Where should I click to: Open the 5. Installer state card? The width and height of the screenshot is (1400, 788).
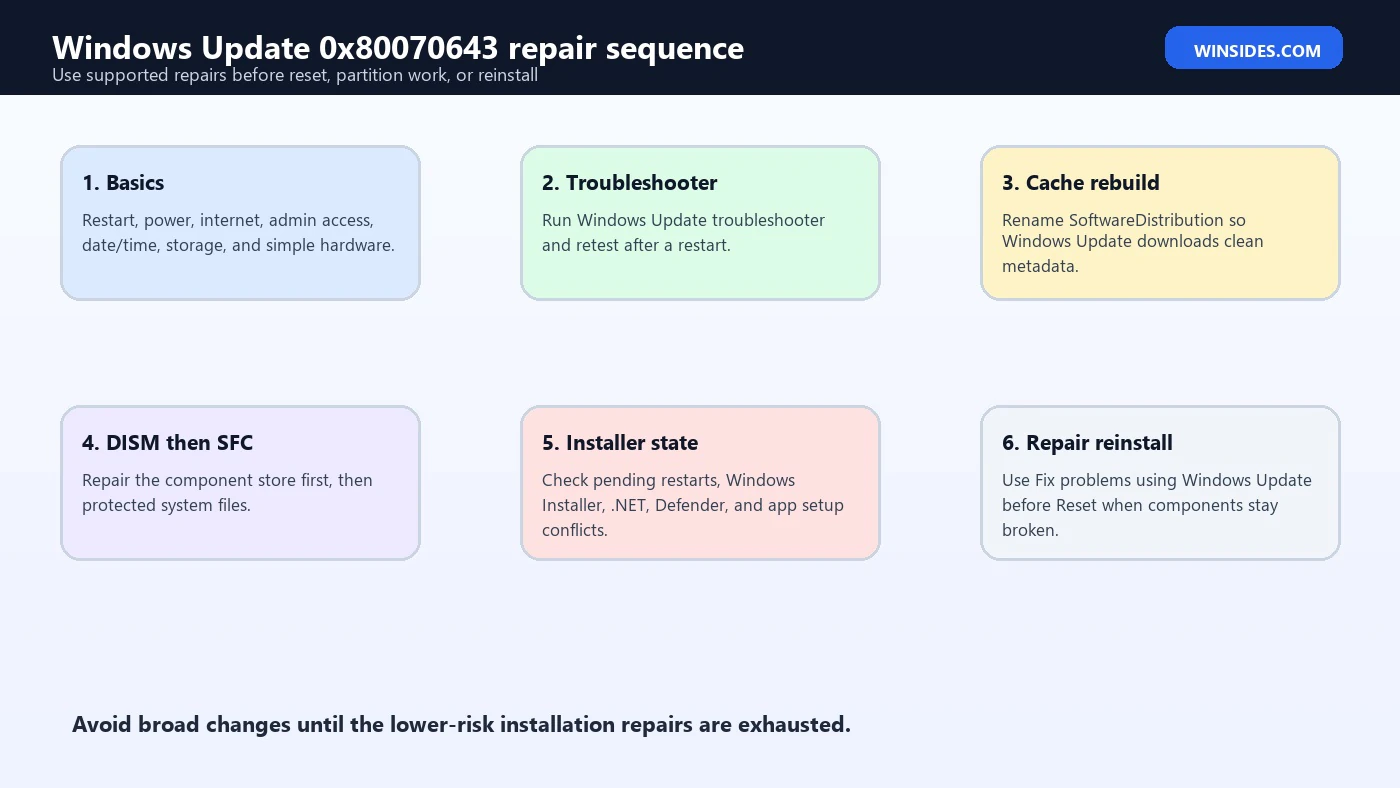(700, 483)
